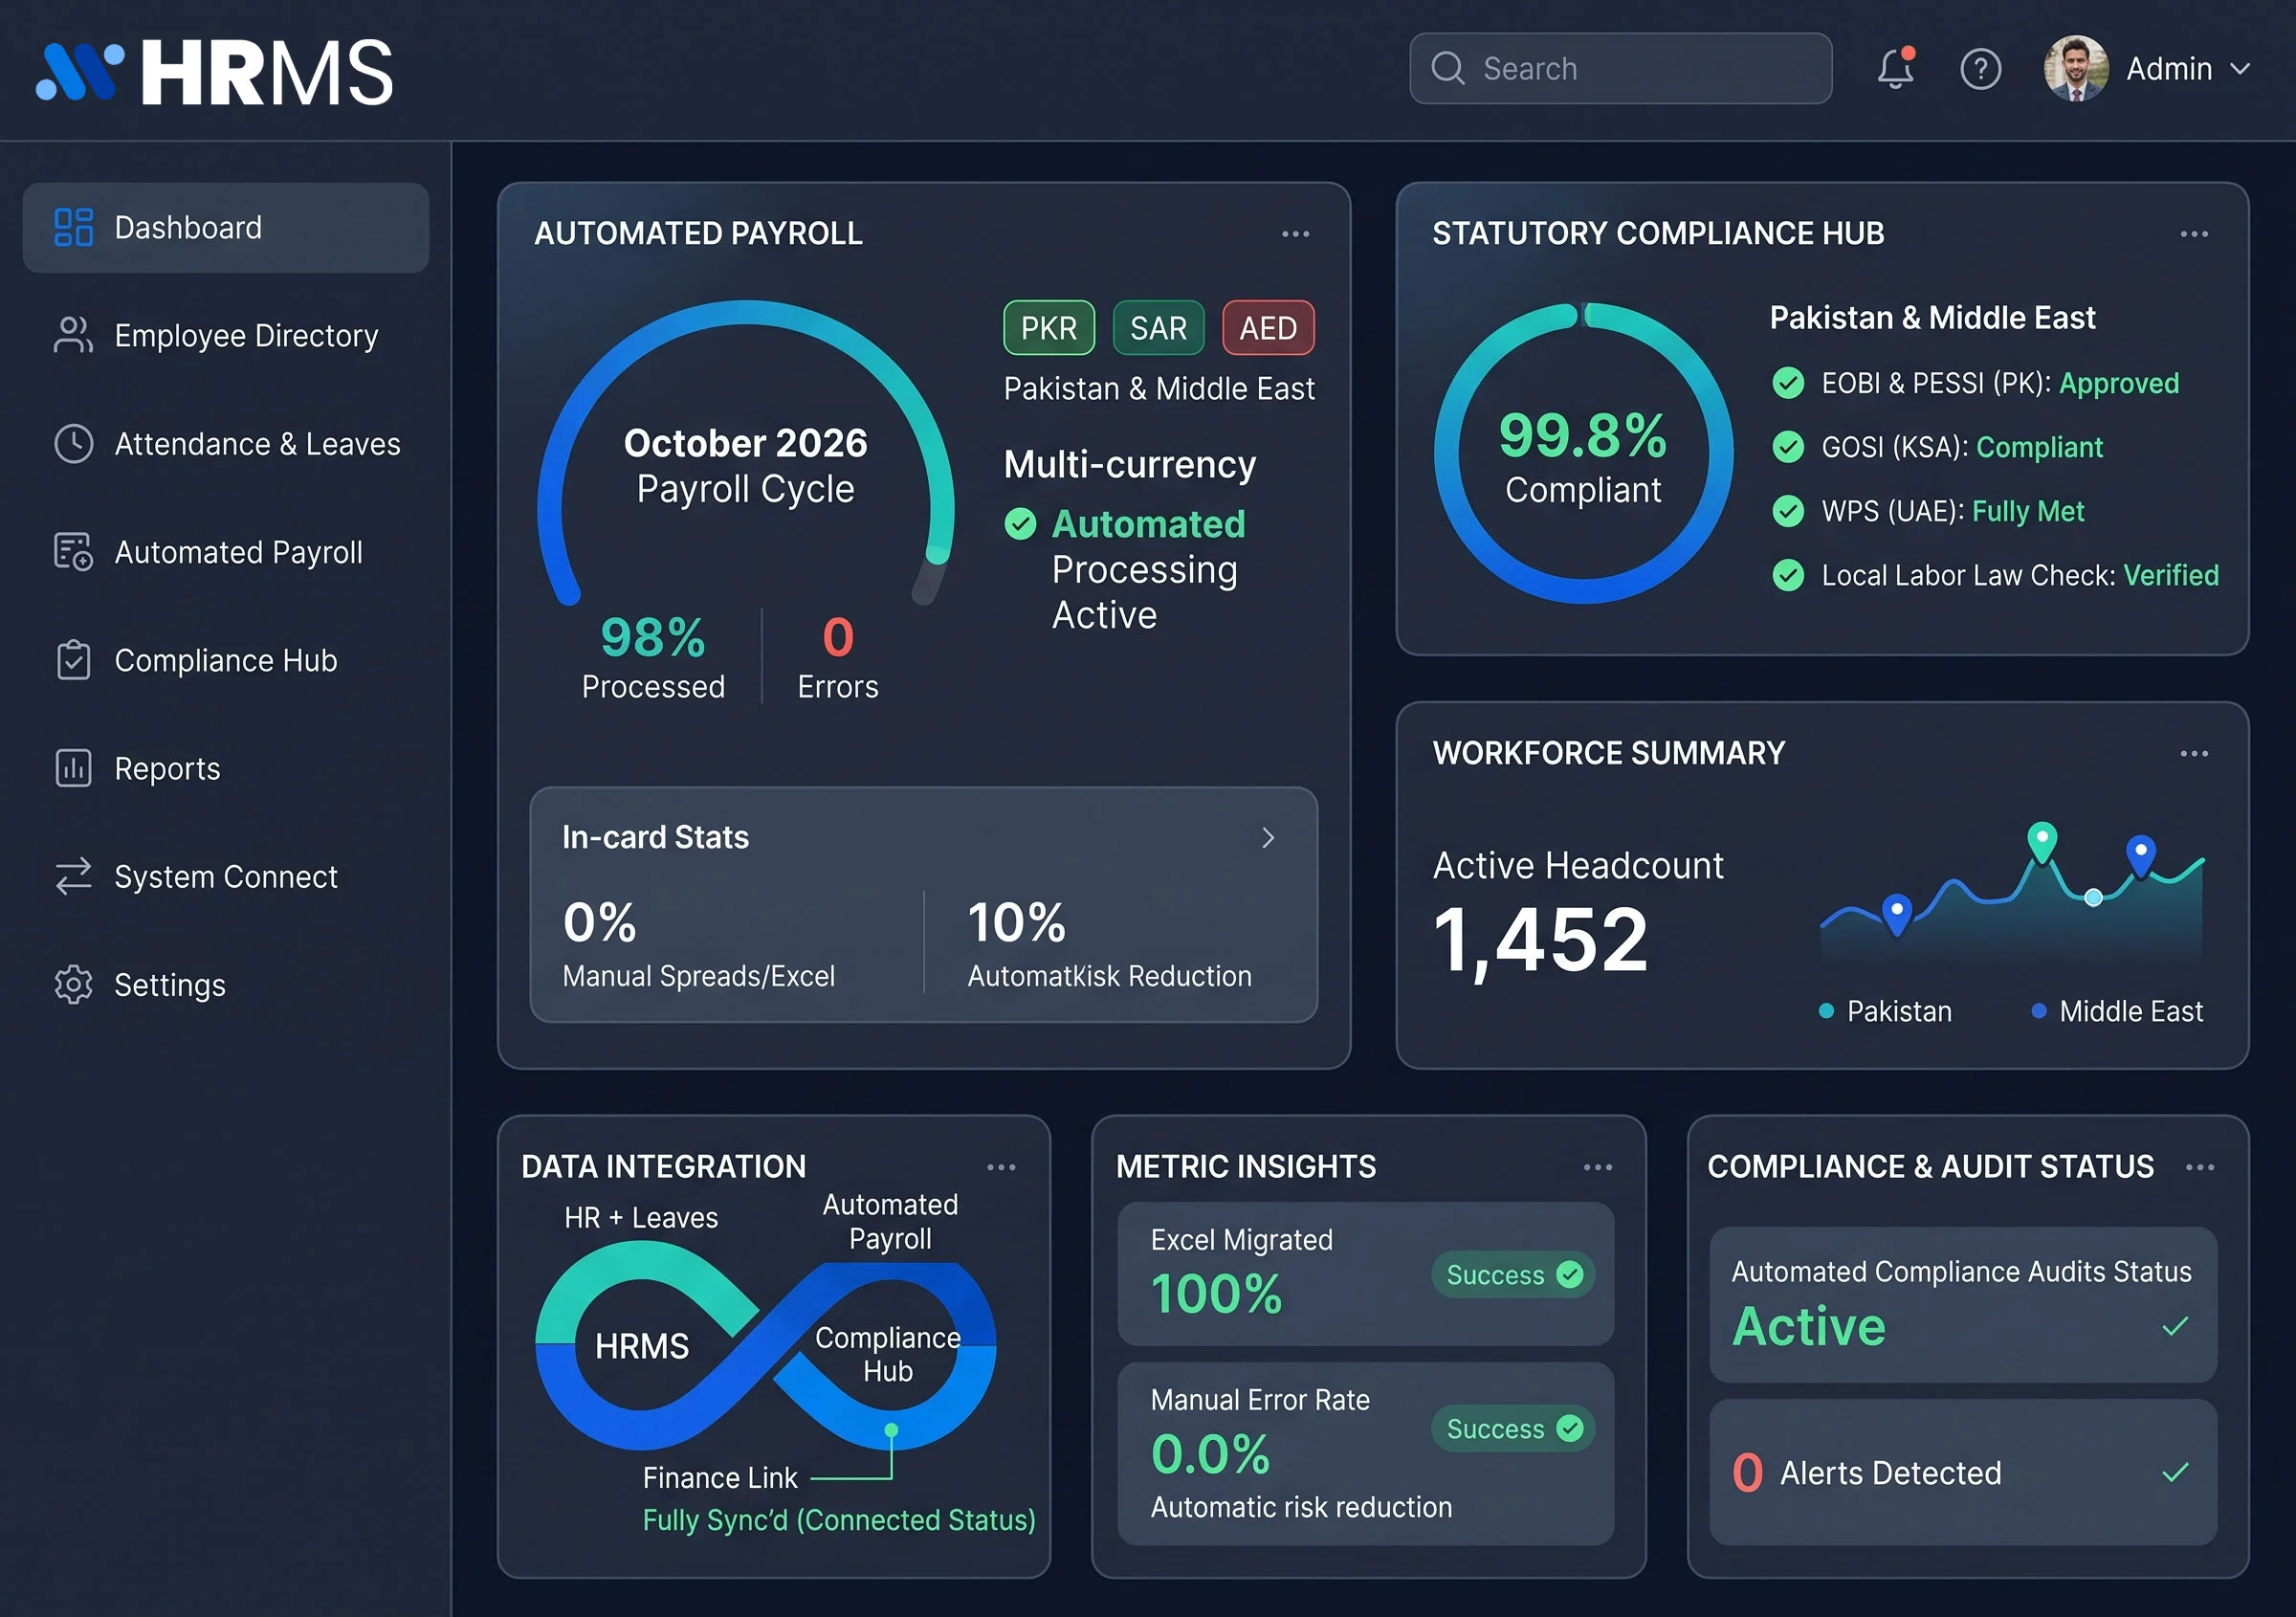Open the notifications bell
The height and width of the screenshot is (1617, 2296).
pyautogui.click(x=1895, y=68)
